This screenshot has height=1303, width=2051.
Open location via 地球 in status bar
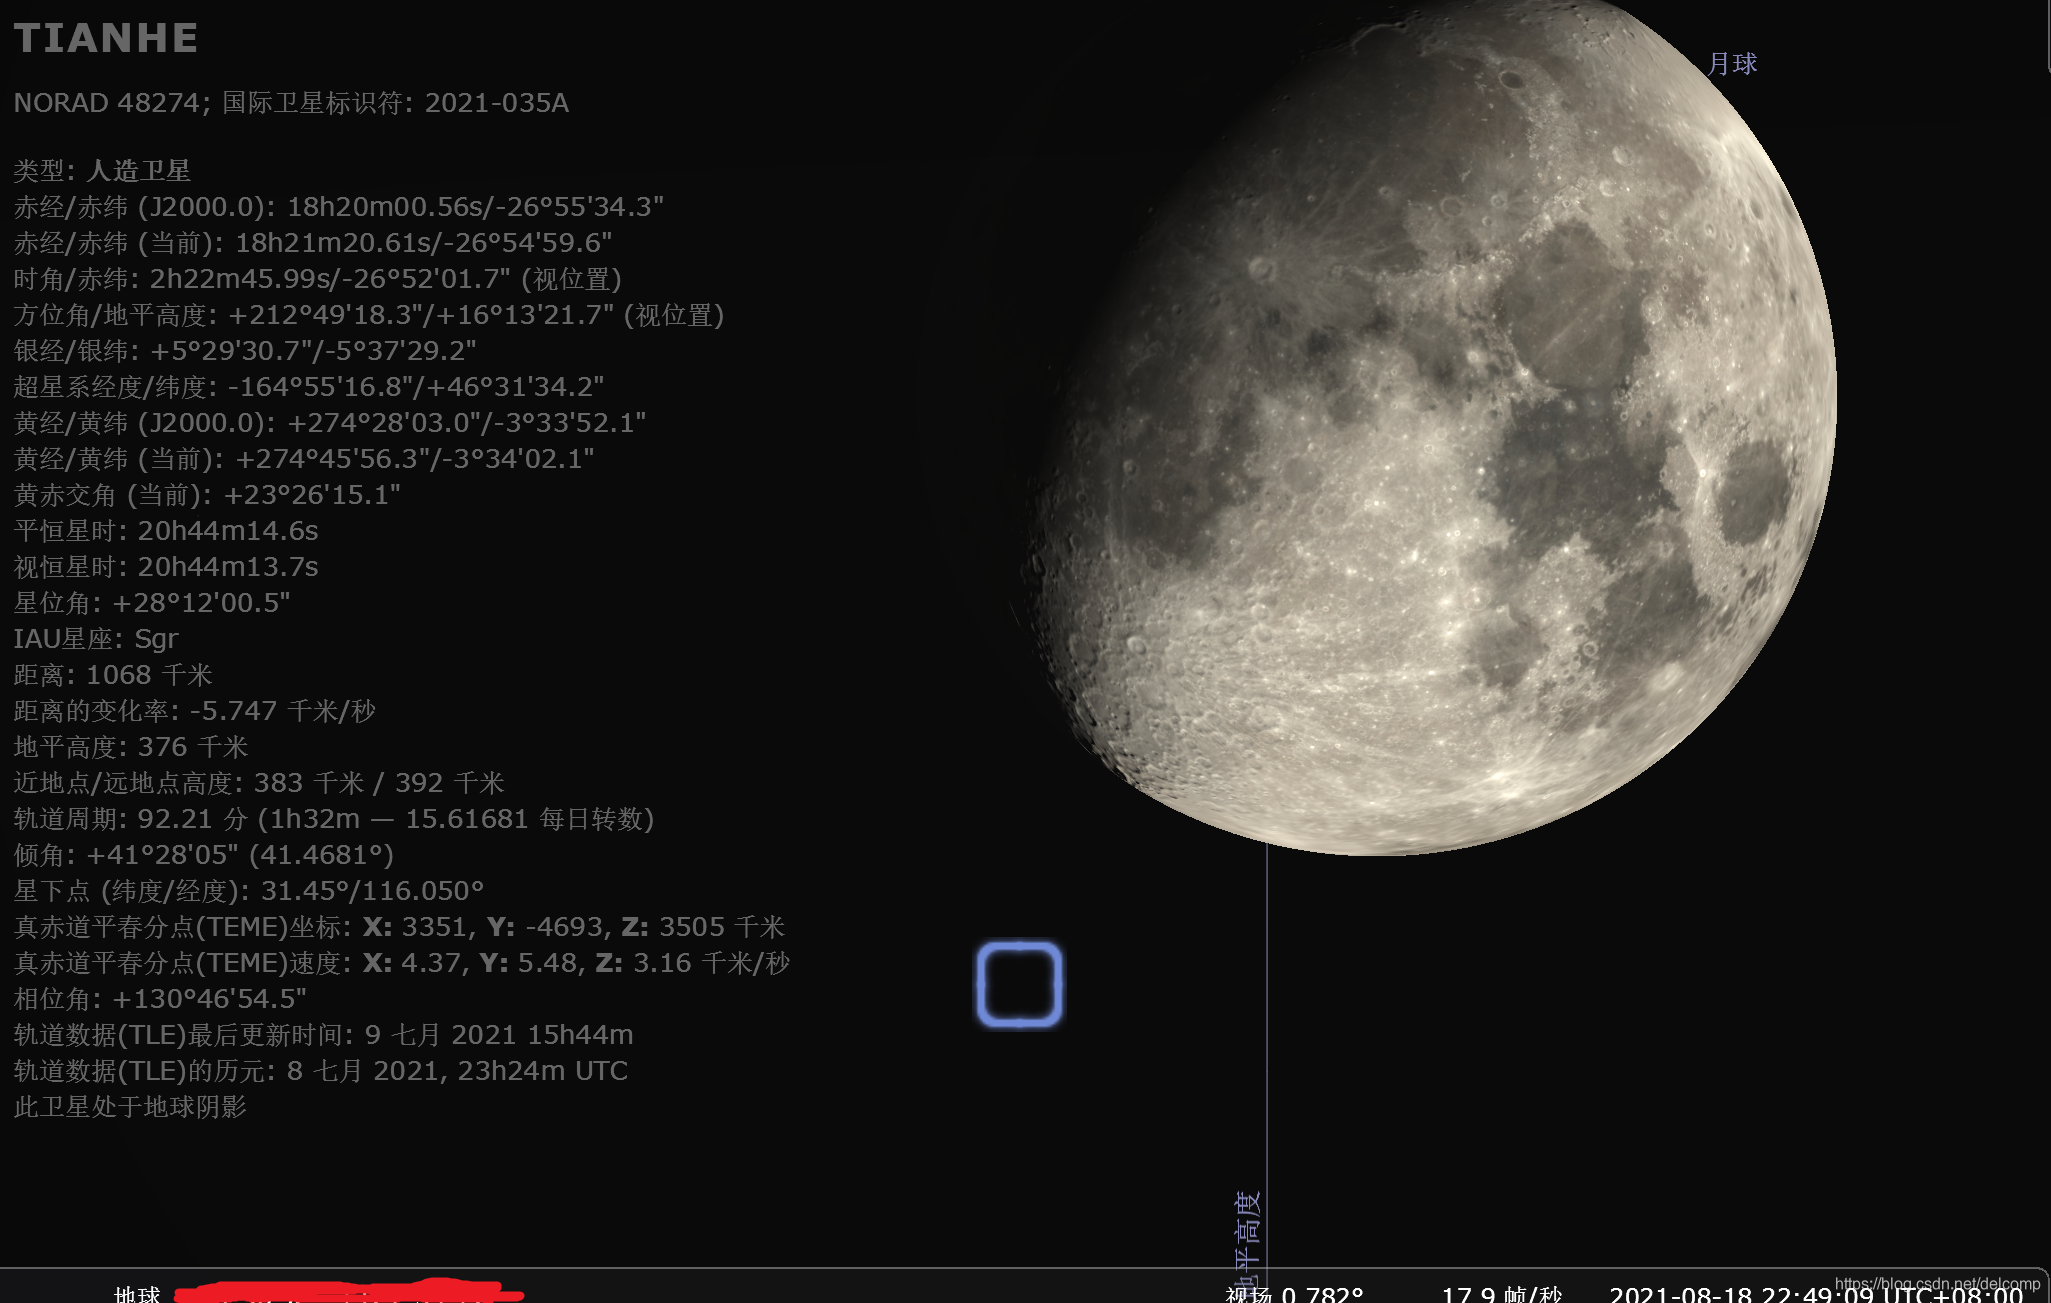(x=138, y=1294)
